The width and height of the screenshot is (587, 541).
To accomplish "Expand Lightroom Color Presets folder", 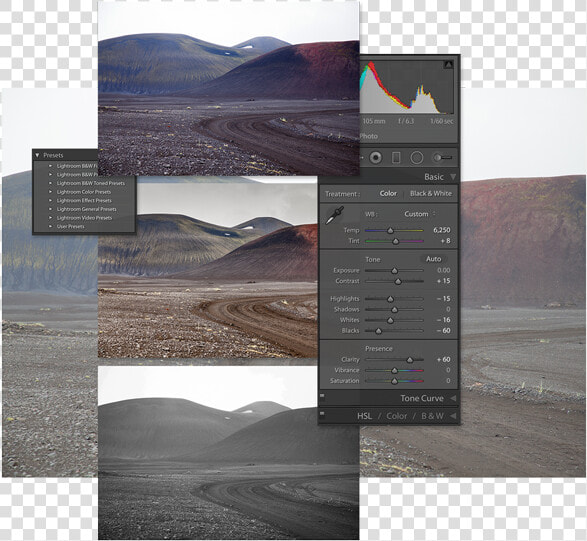I will tap(51, 192).
